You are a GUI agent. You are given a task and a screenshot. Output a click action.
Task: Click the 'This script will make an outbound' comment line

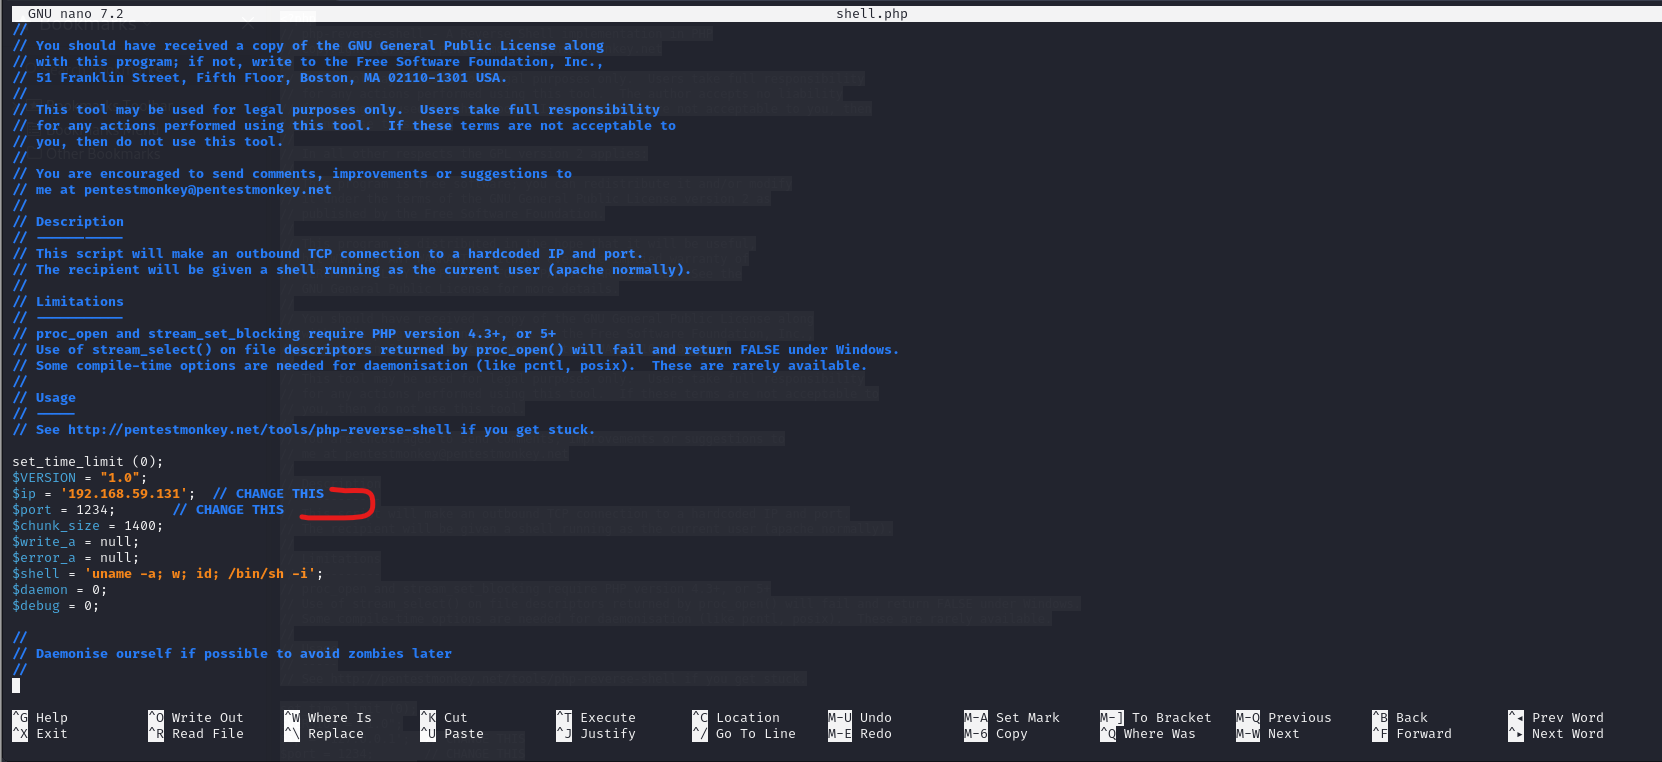coord(328,254)
